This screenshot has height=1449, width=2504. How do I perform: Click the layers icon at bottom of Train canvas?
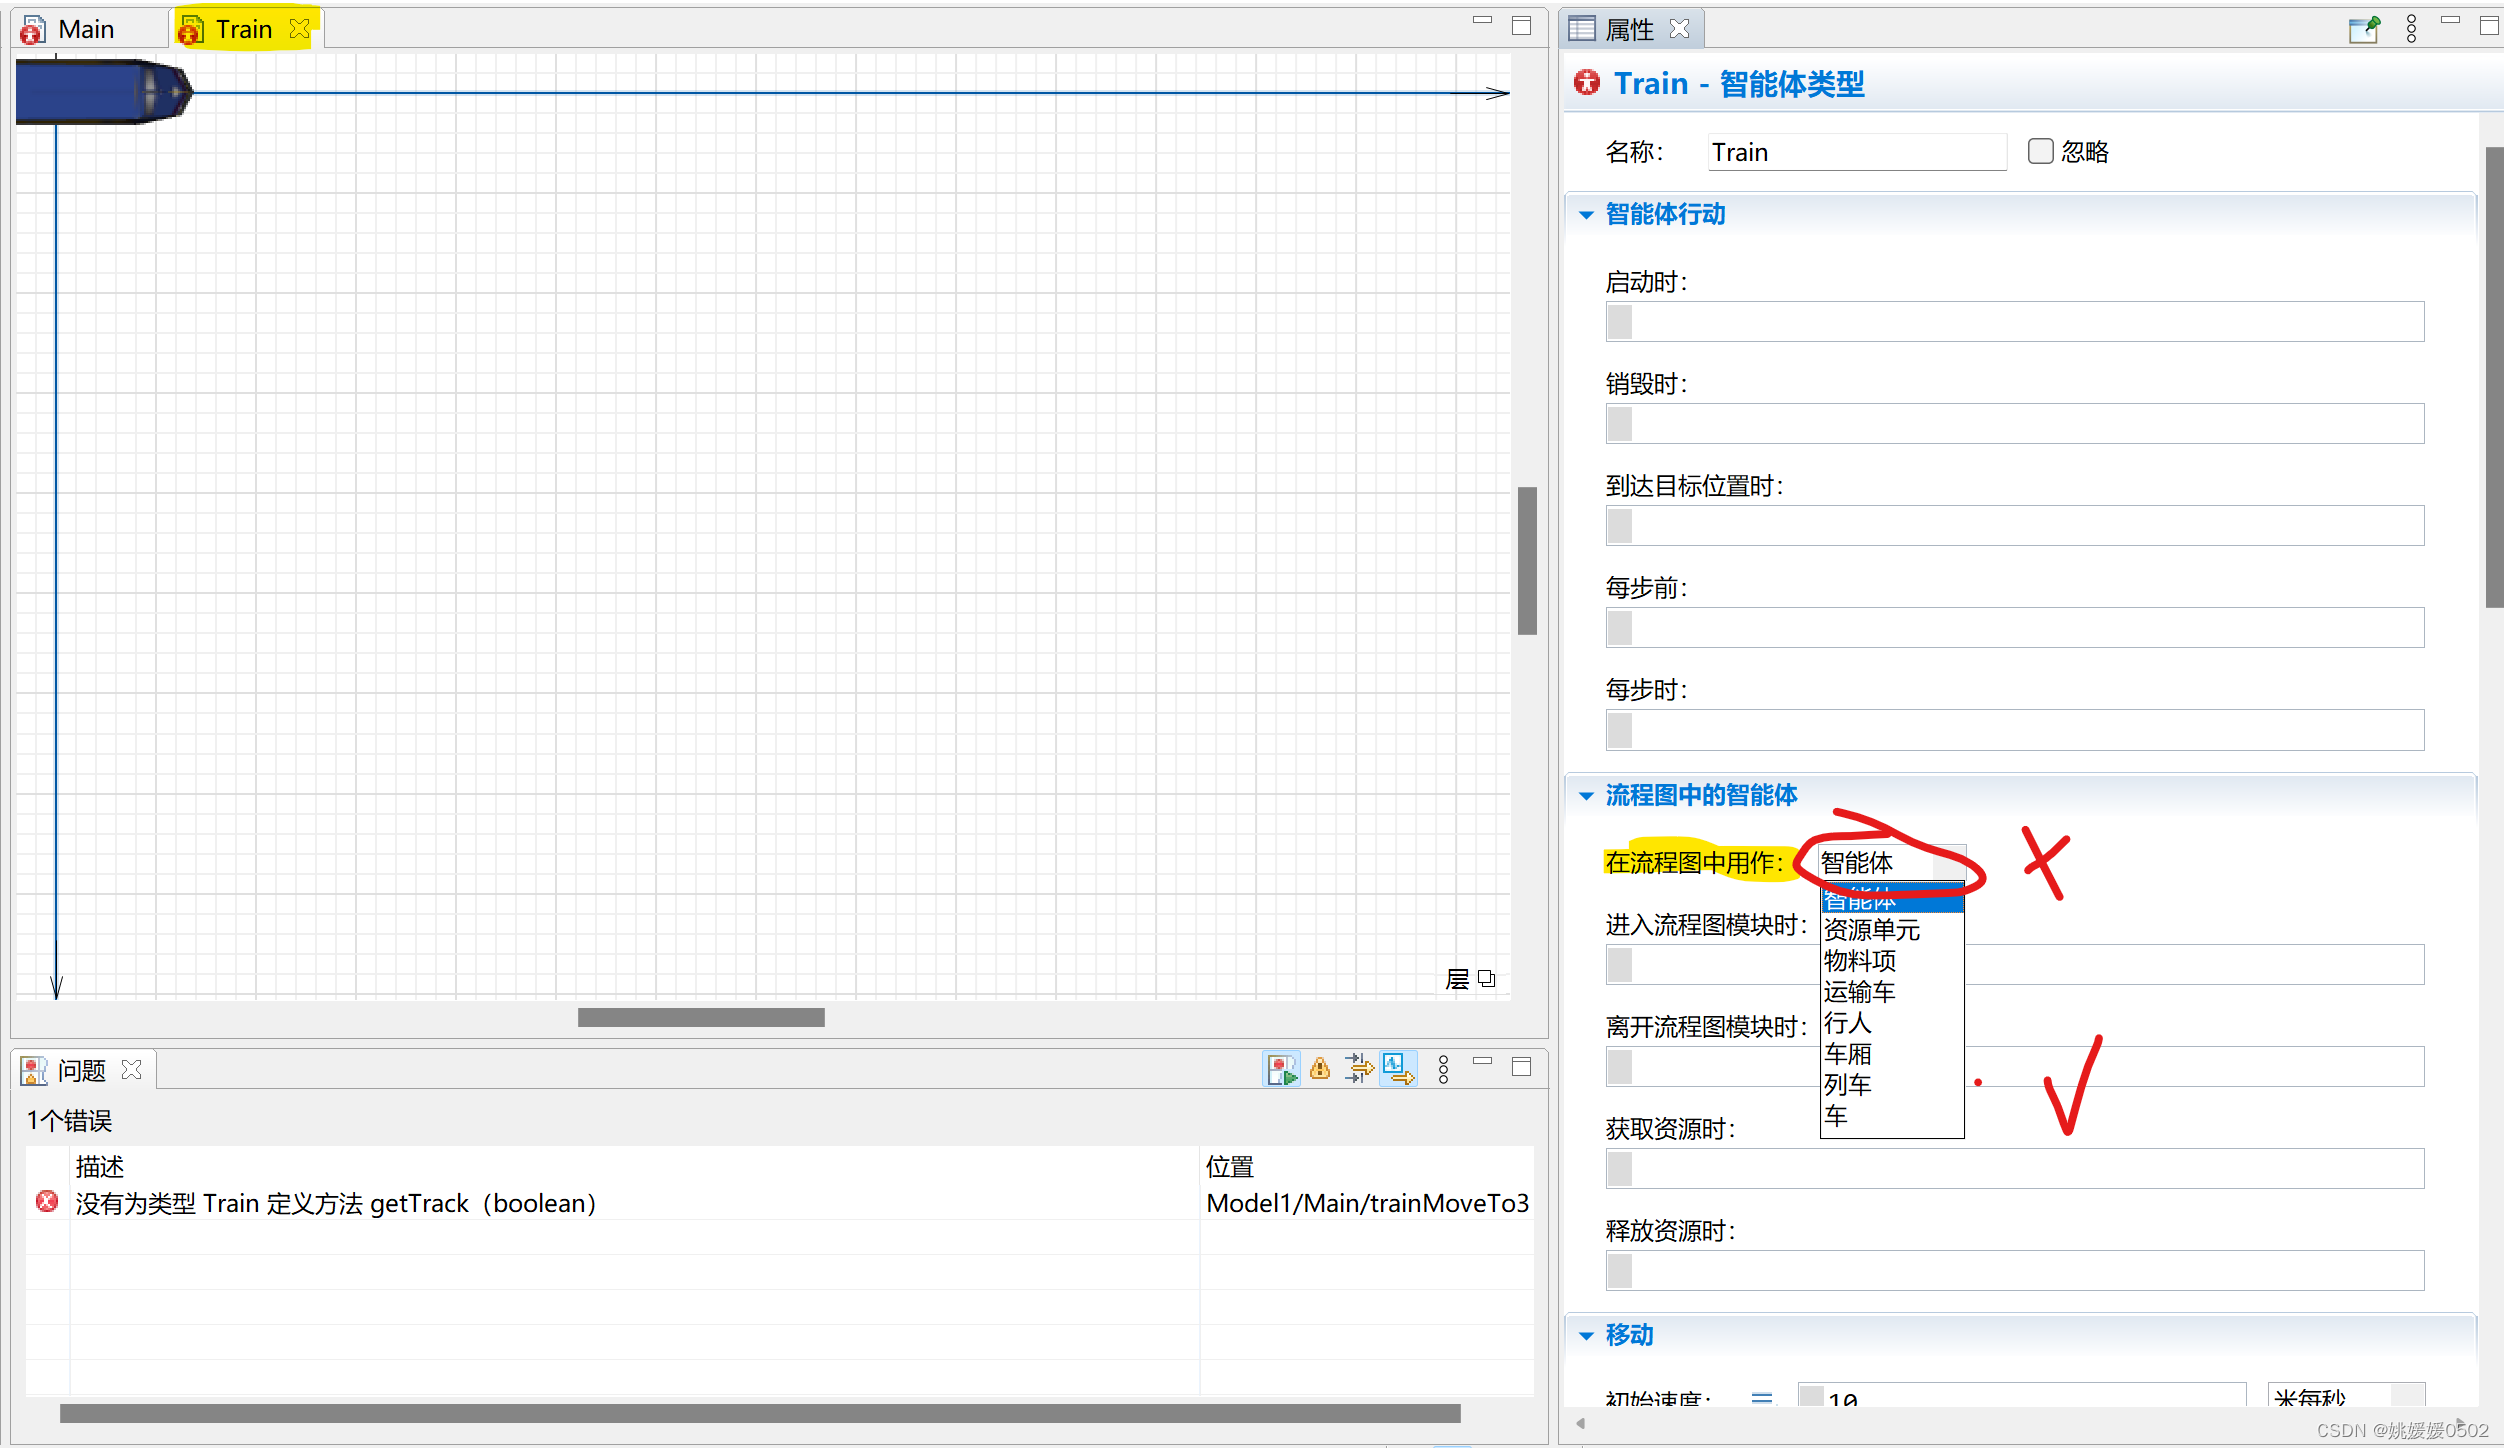pyautogui.click(x=1487, y=978)
